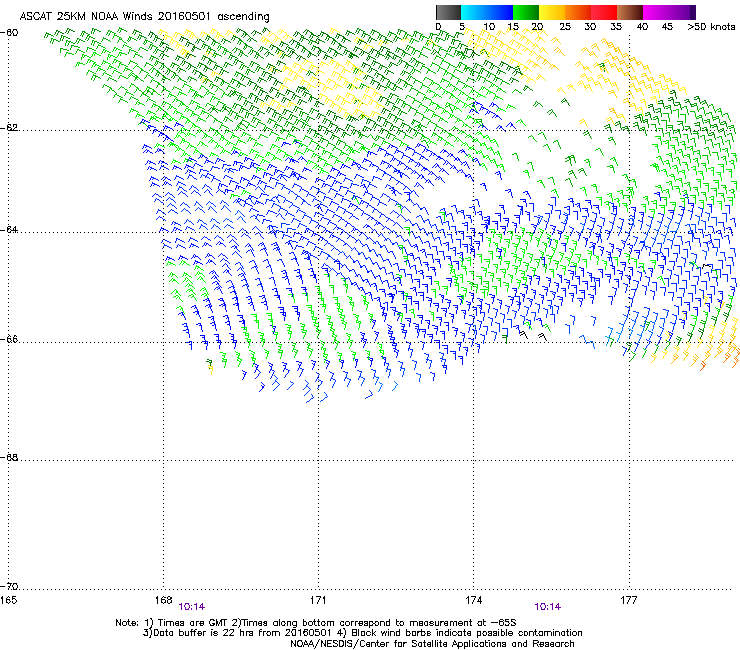740x650 pixels.
Task: Click the latitude label -66
Action: point(9,339)
